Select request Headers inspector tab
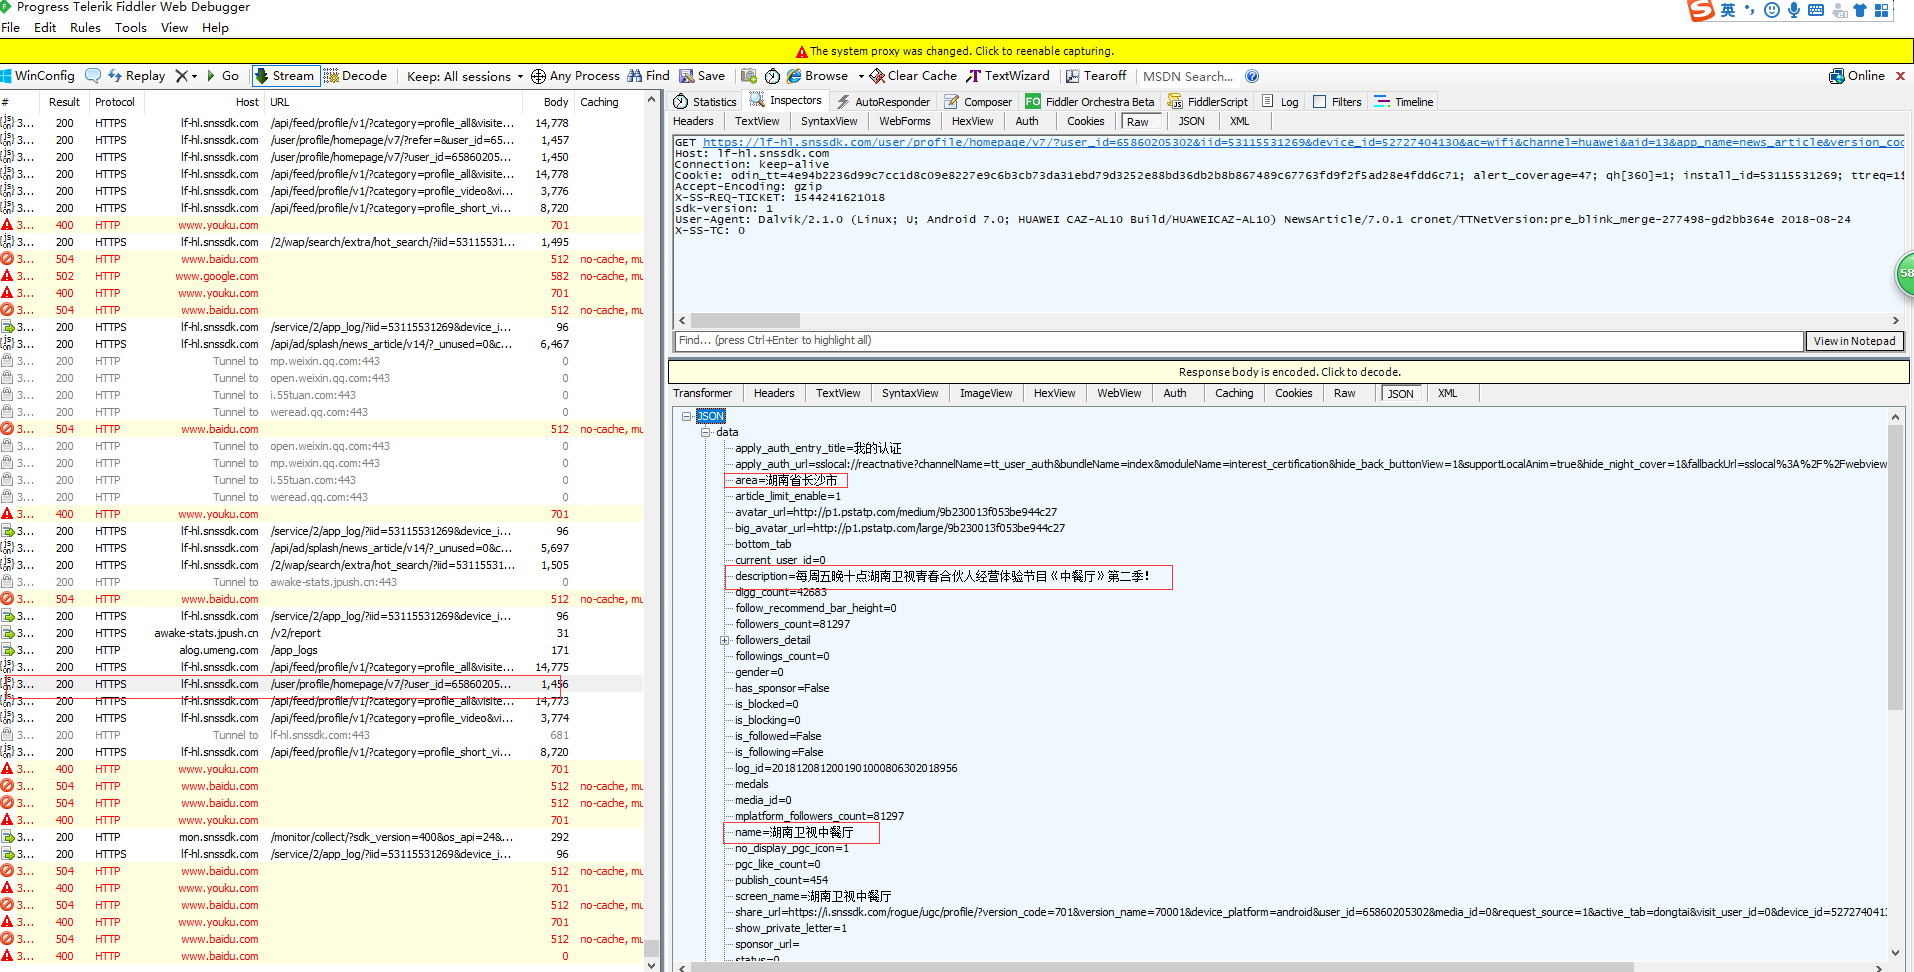1914x972 pixels. 693,121
